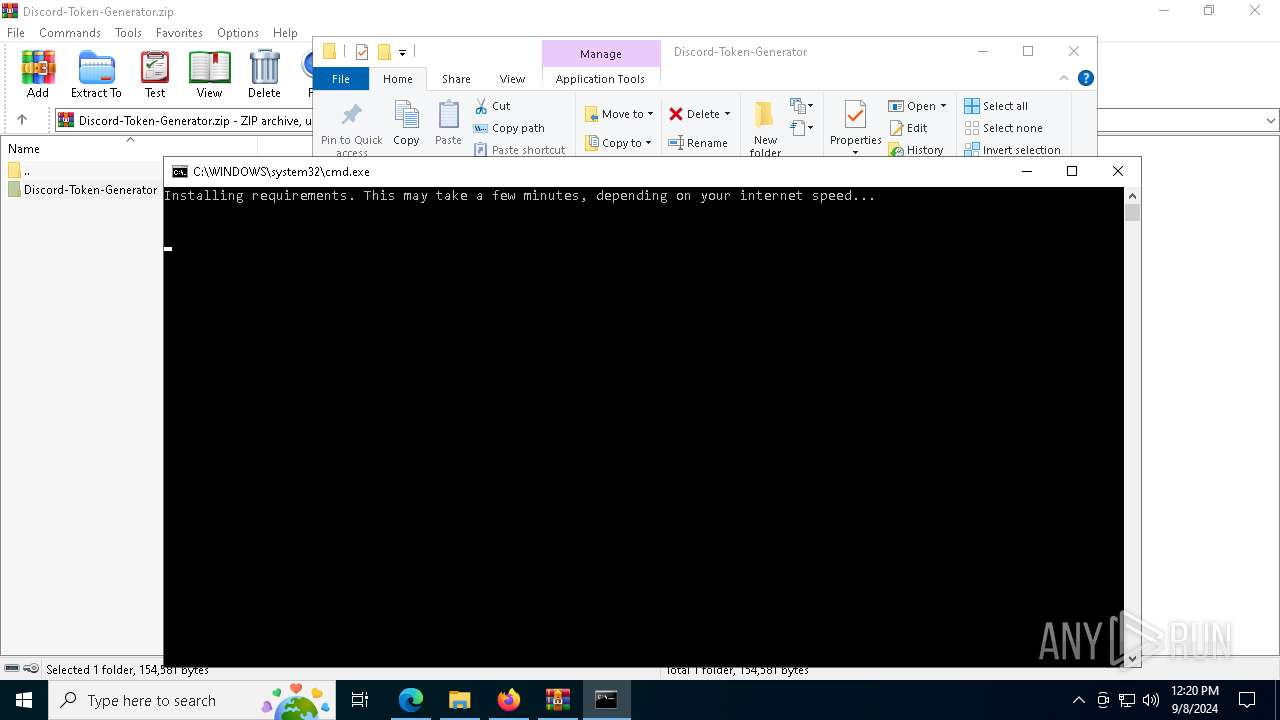Click WinRAR Delete trash icon
1280x720 pixels.
pos(264,74)
